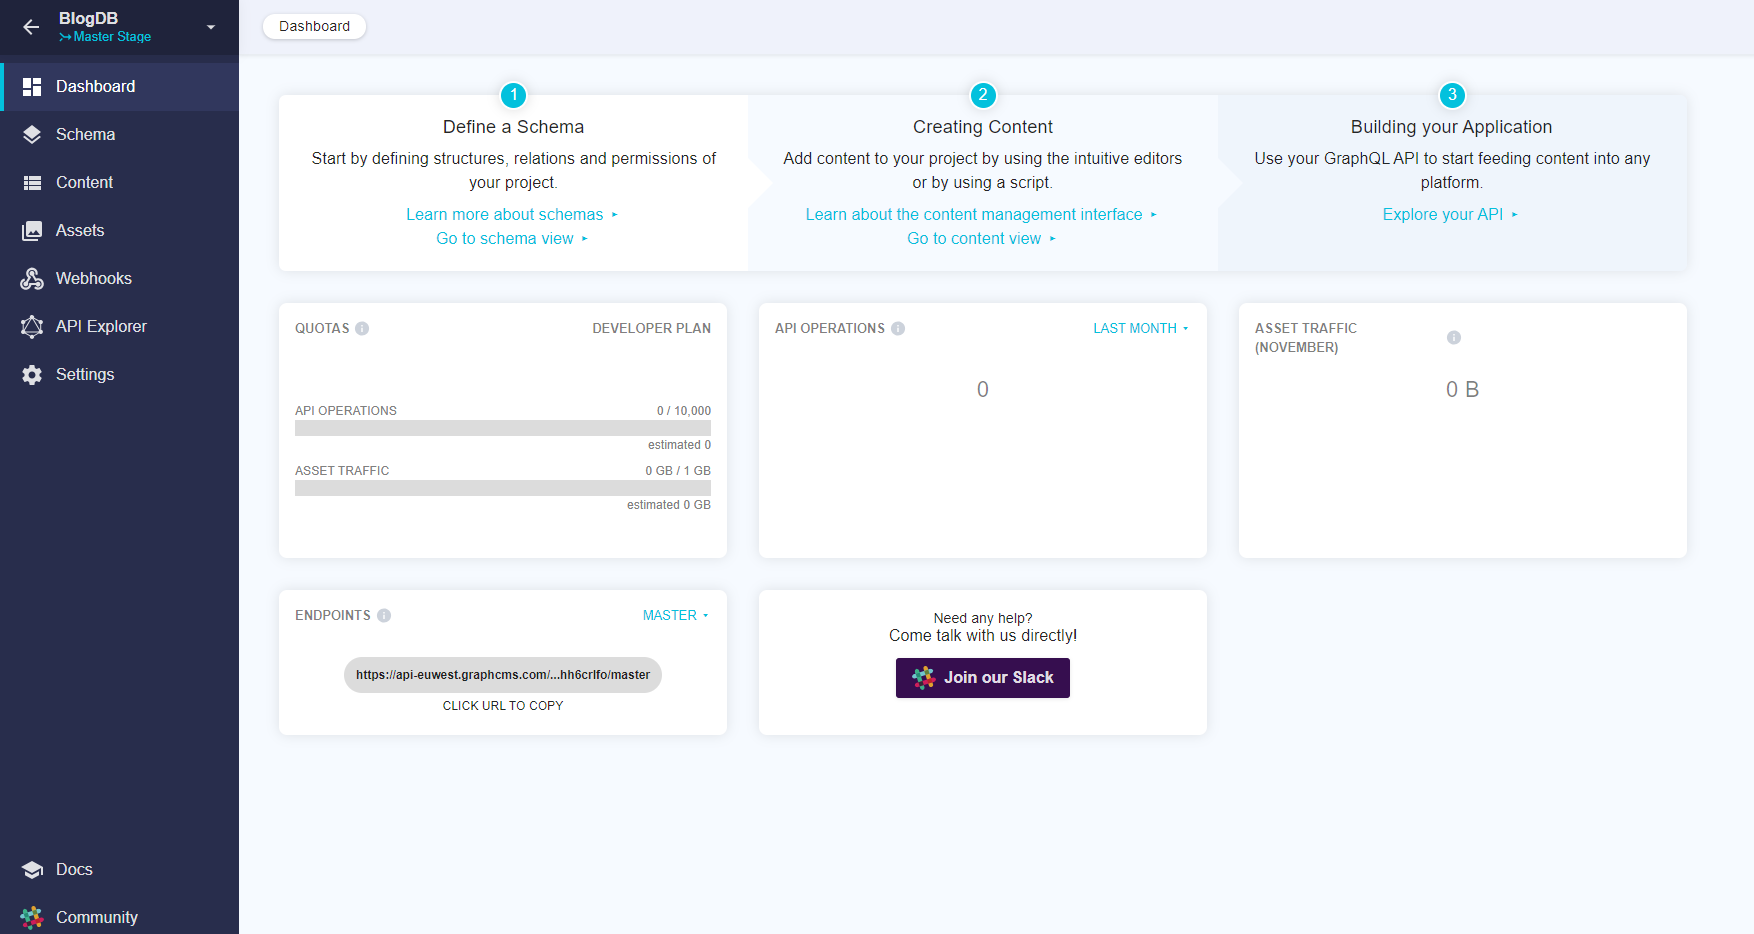The width and height of the screenshot is (1754, 934).
Task: Open the Content section in sidebar
Action: tap(83, 182)
